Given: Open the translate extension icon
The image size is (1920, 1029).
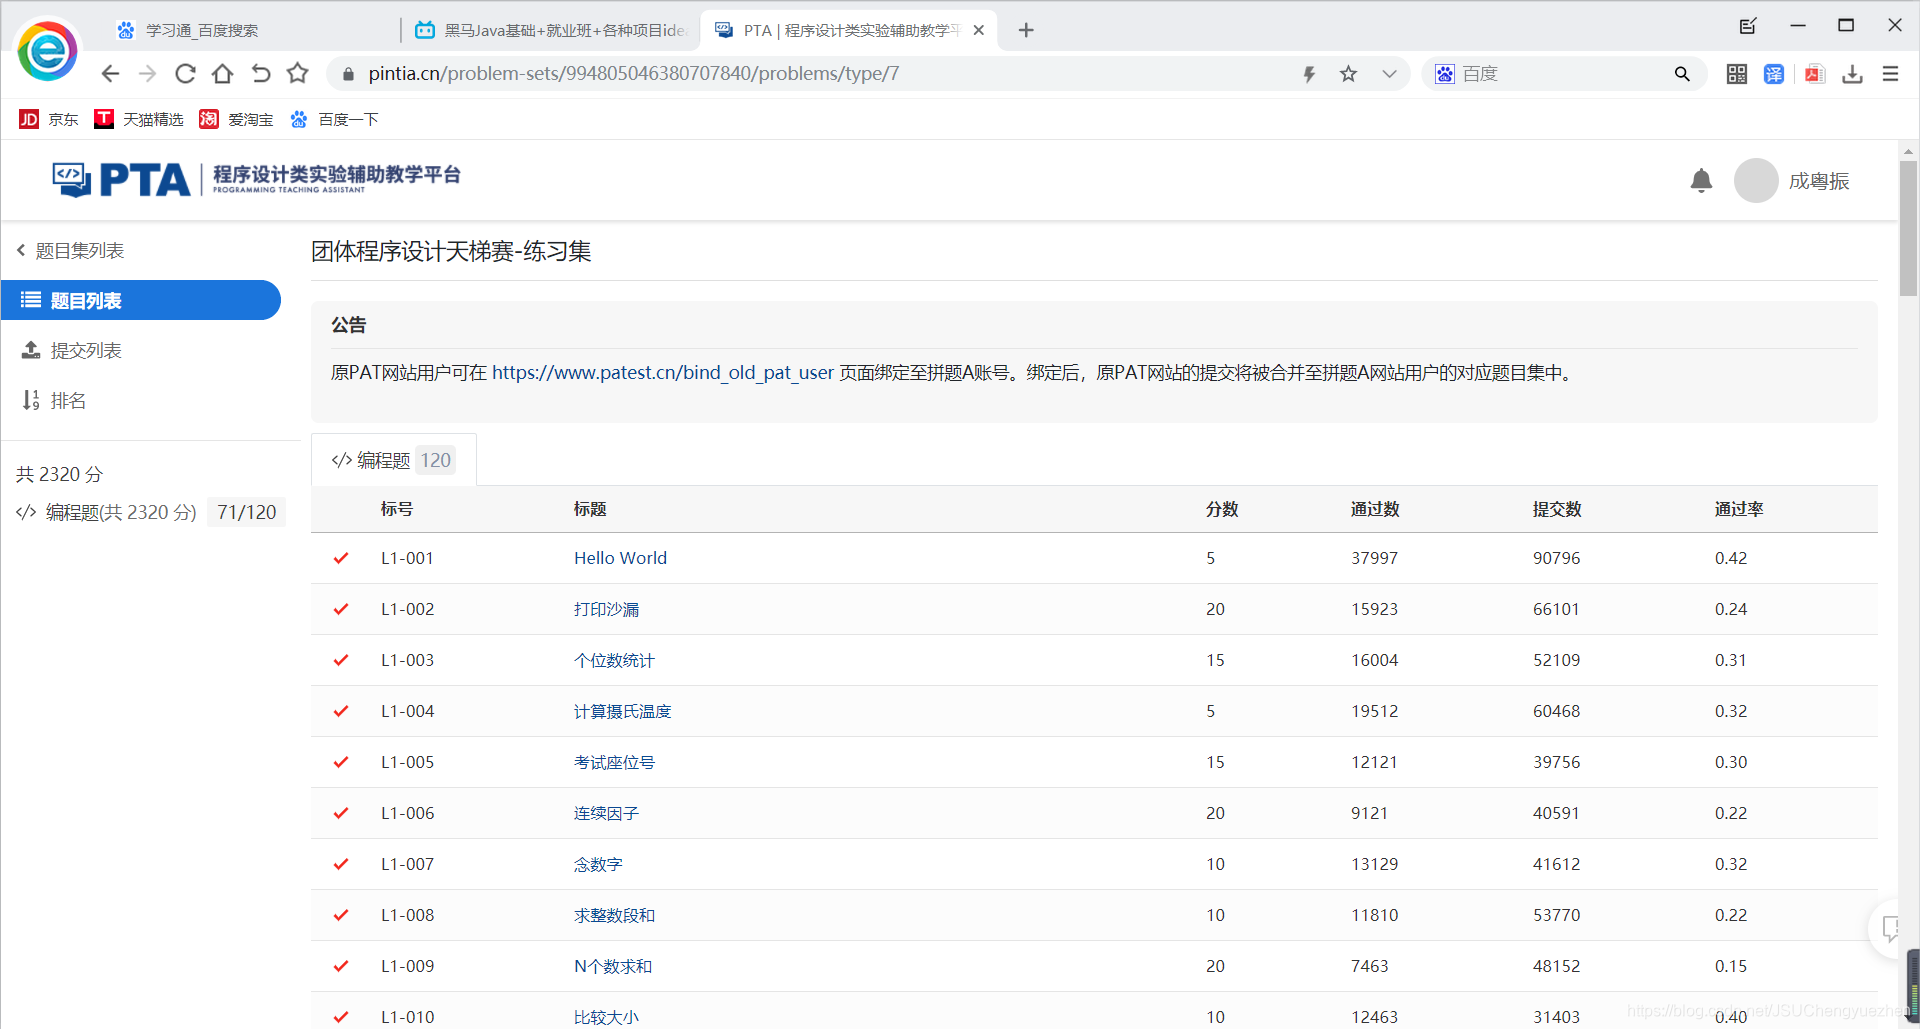Looking at the screenshot, I should click(x=1774, y=74).
